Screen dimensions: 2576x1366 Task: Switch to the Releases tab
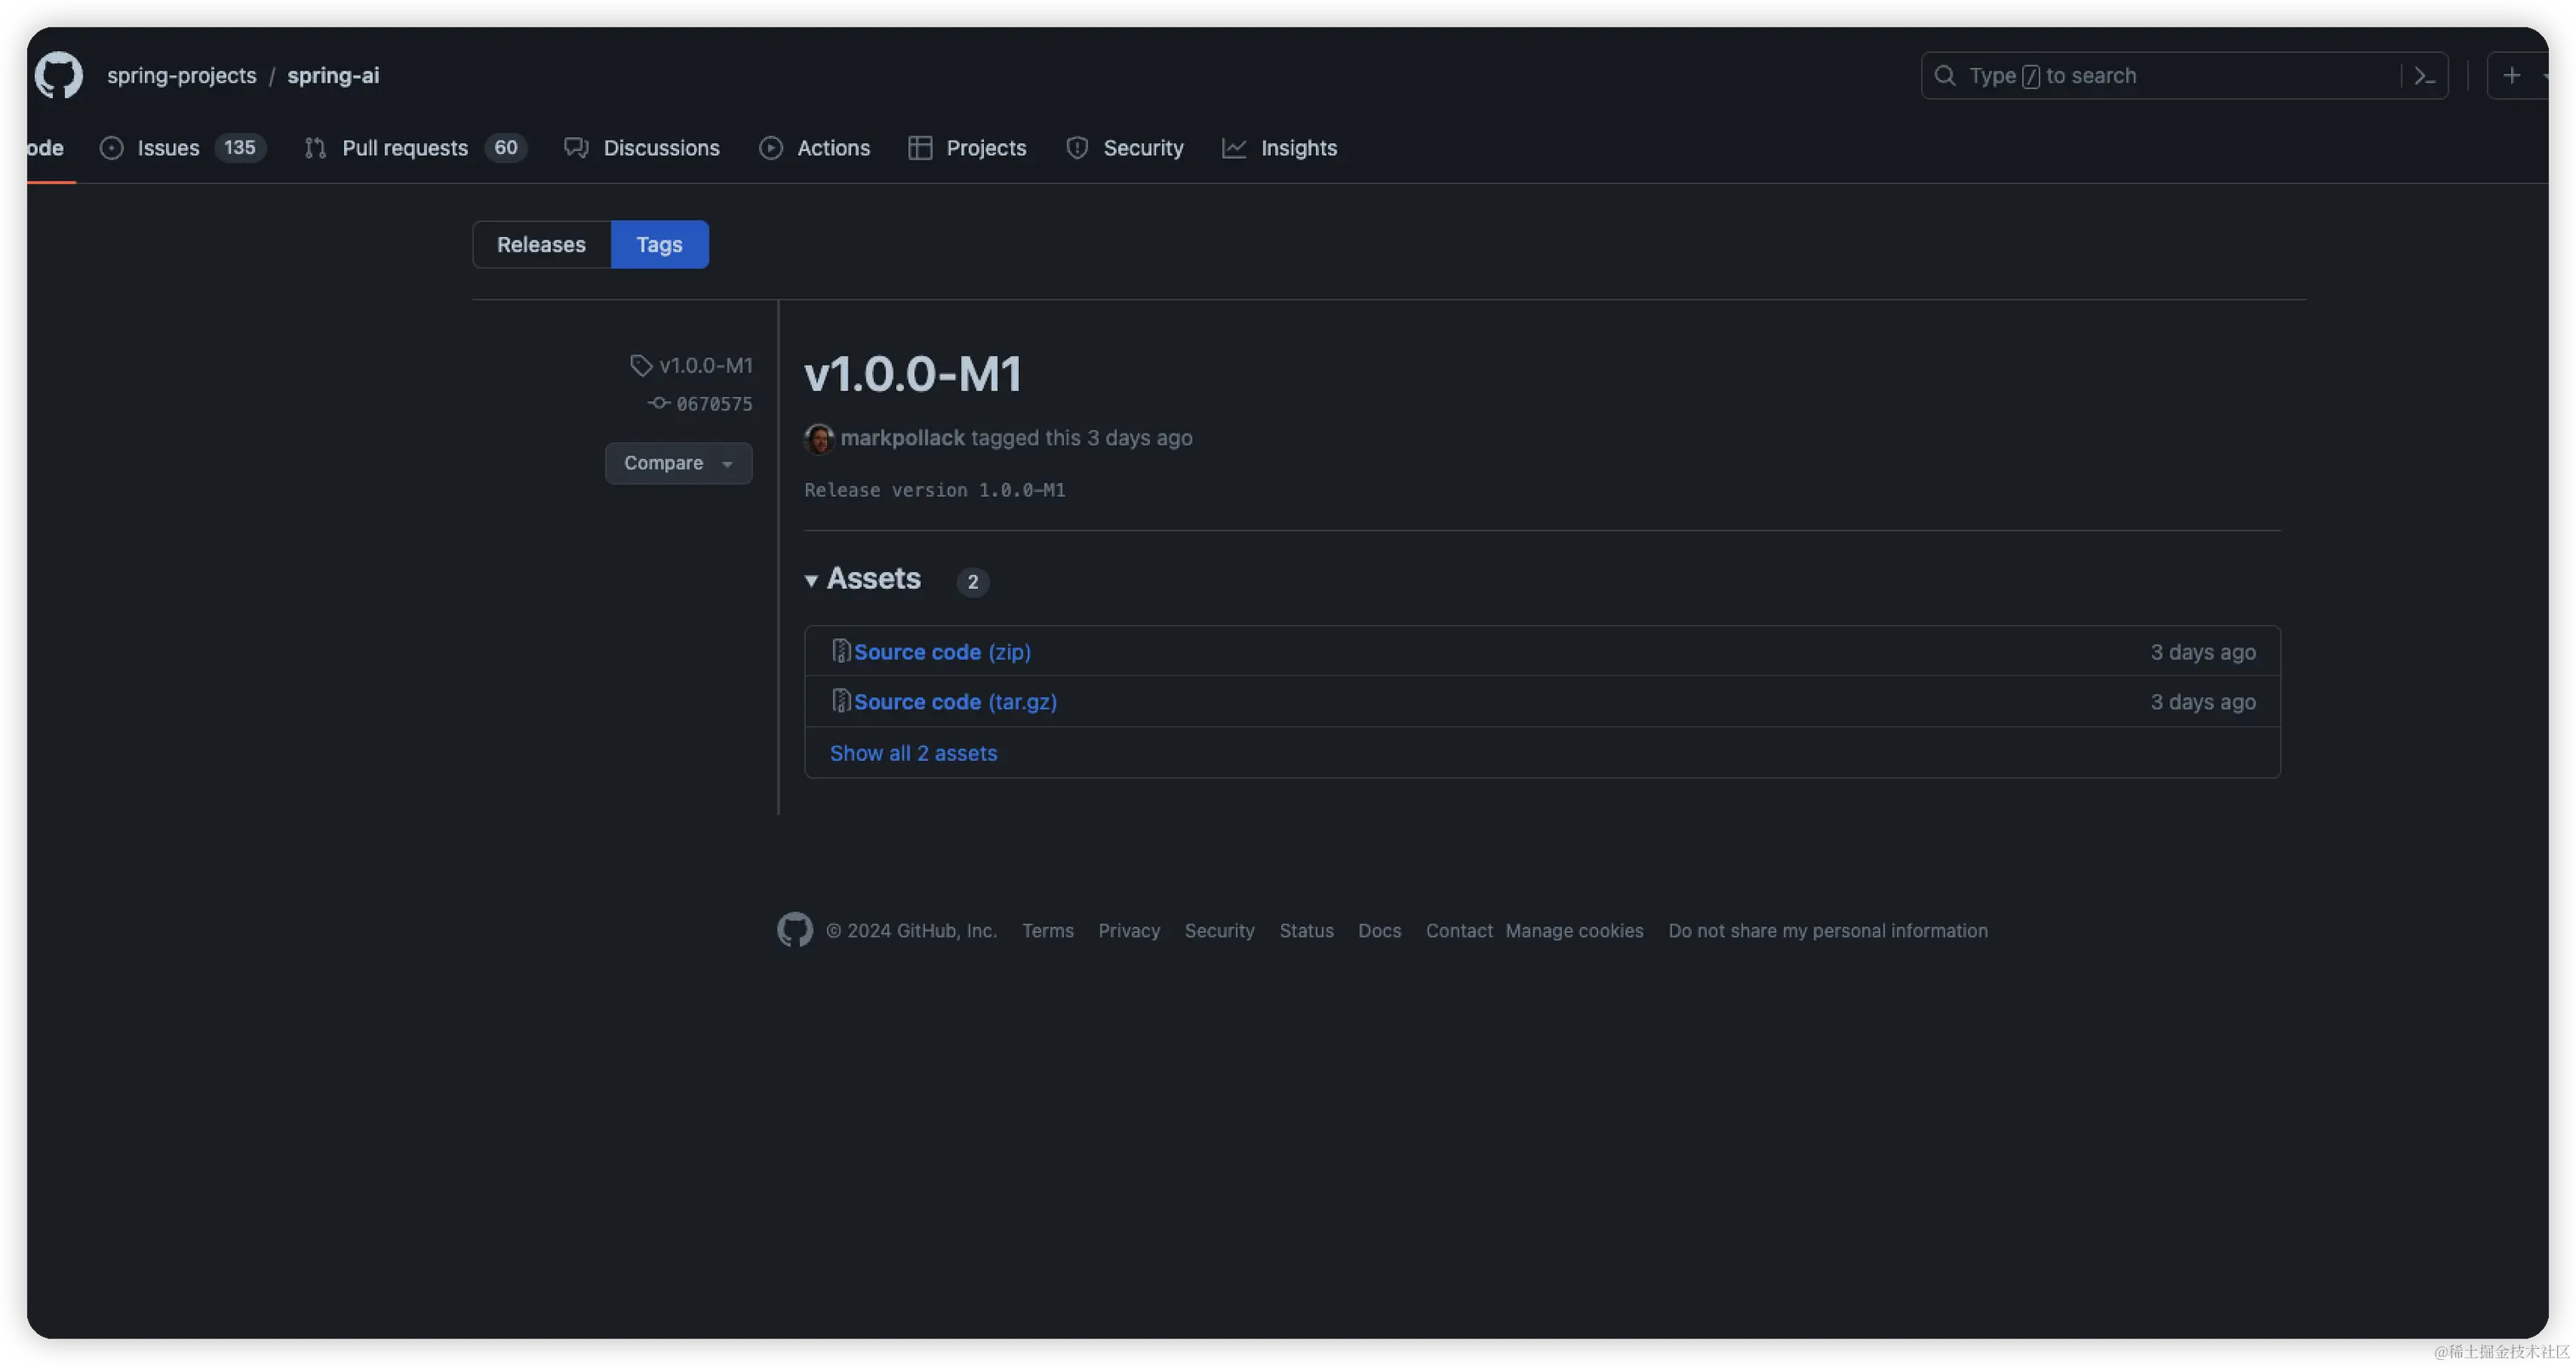click(x=541, y=244)
